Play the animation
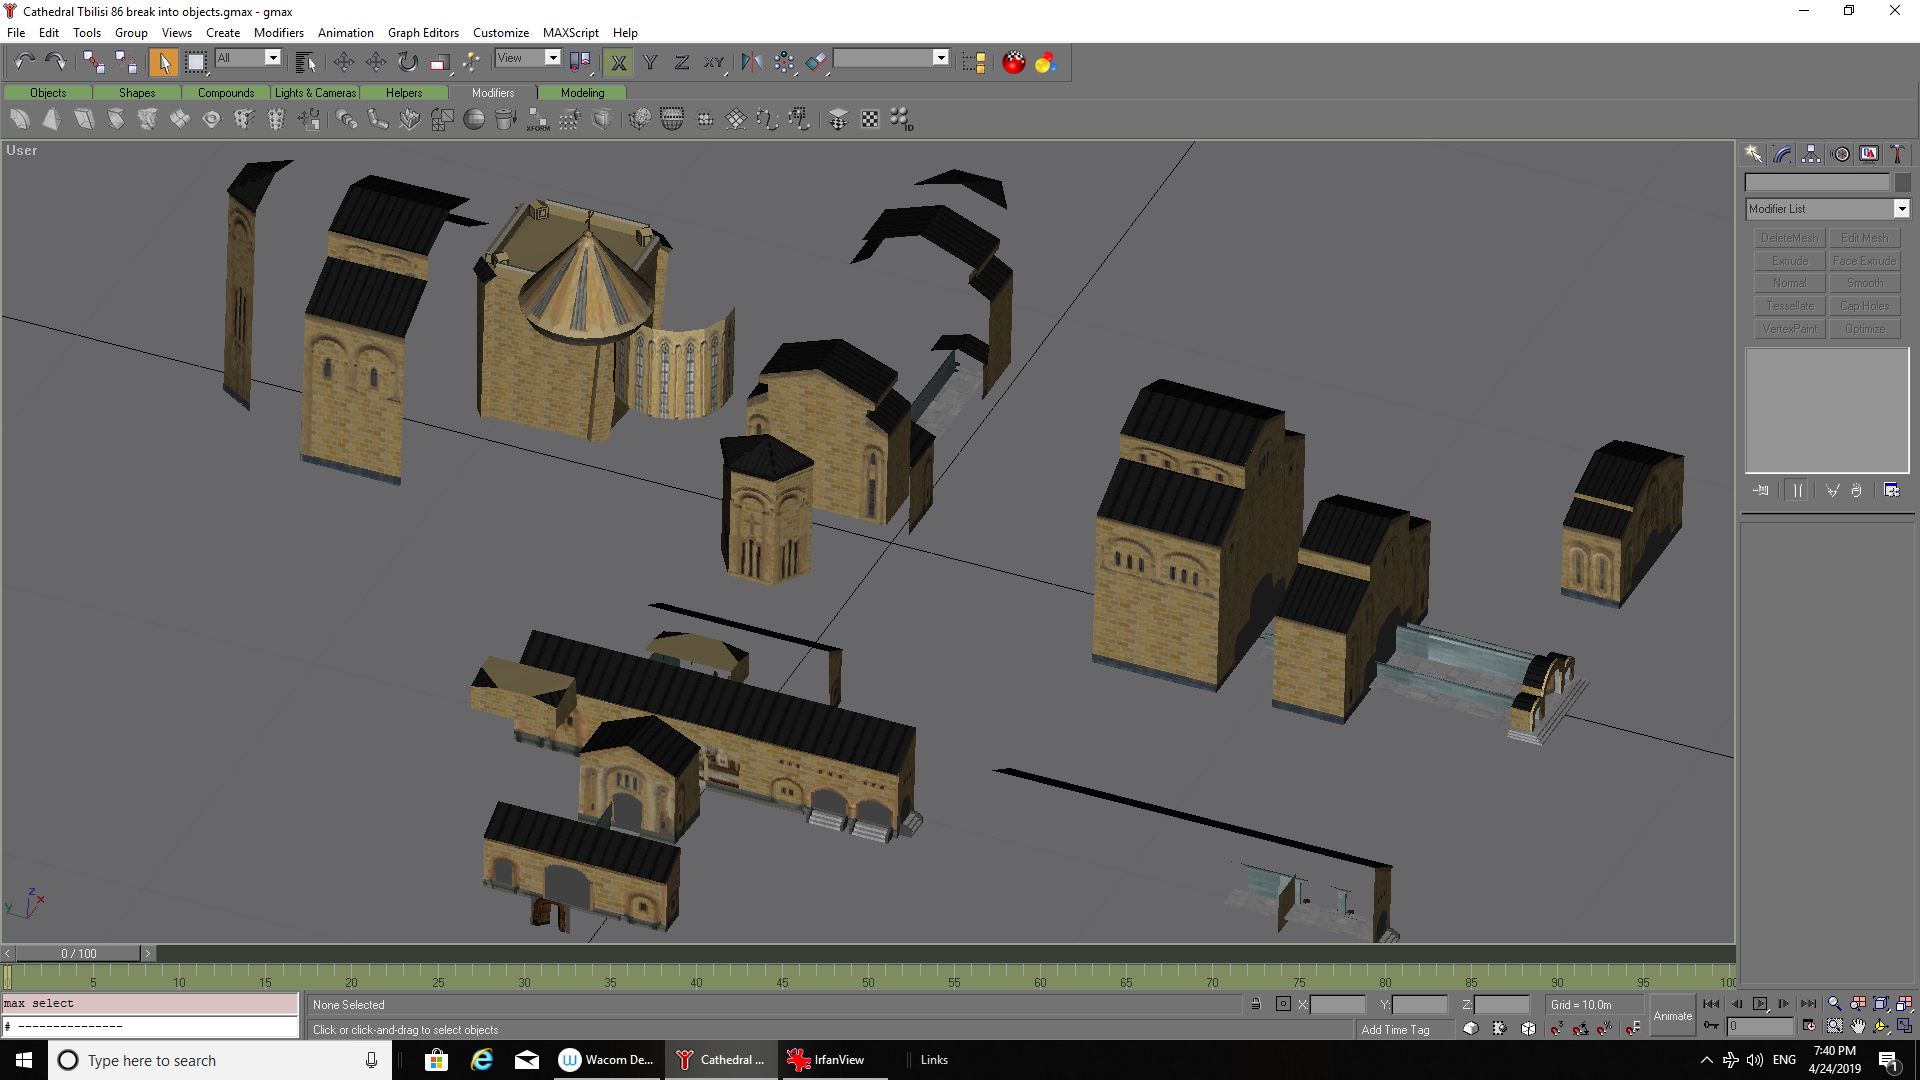Viewport: 1920px width, 1080px height. [x=1760, y=1004]
